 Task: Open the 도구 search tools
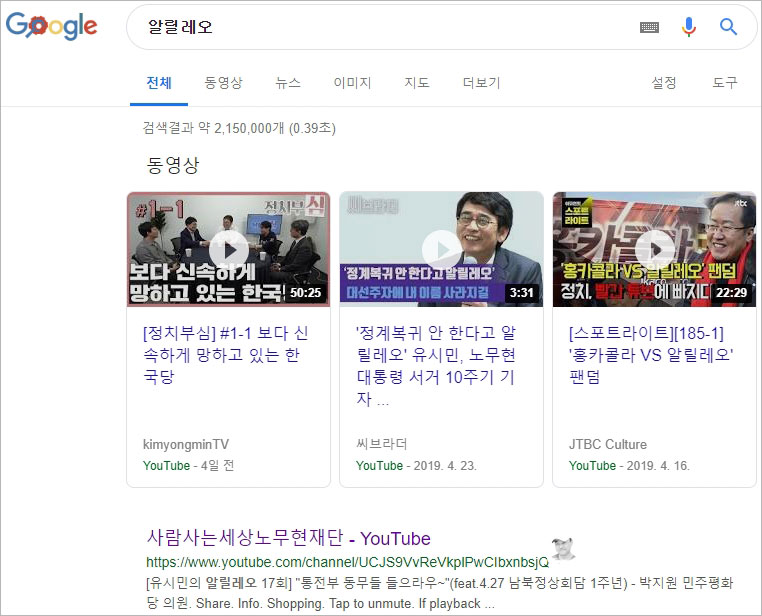[725, 83]
